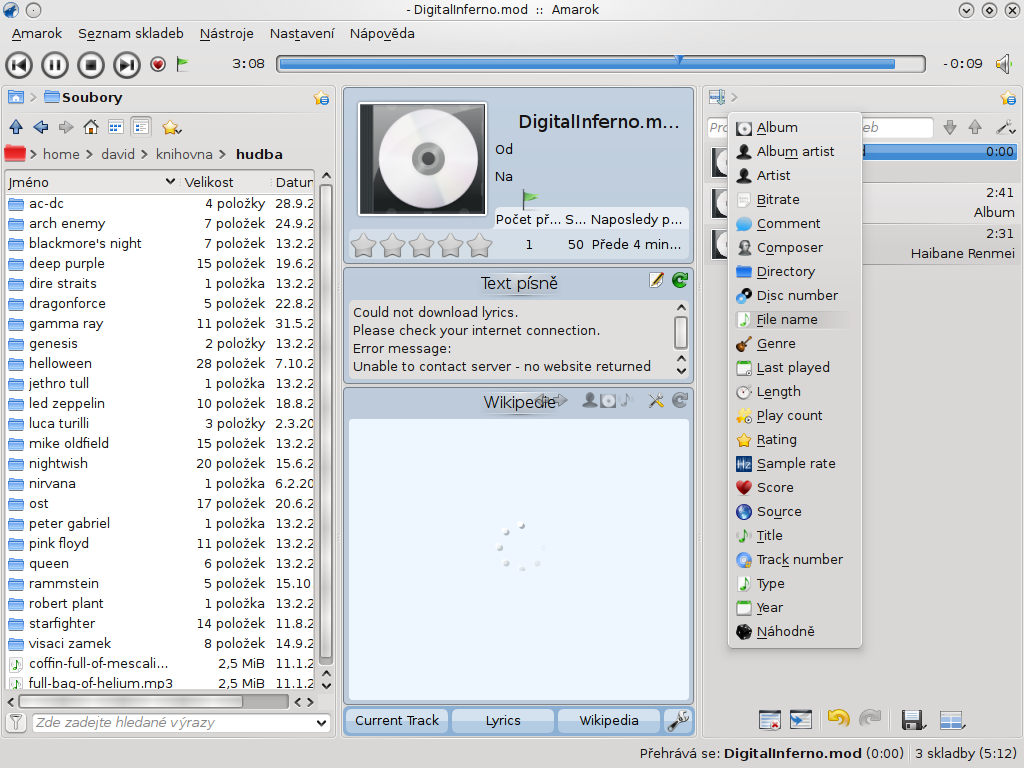Select the file 'full-bag-of-helium.mp3'
The height and width of the screenshot is (768, 1024).
point(101,683)
